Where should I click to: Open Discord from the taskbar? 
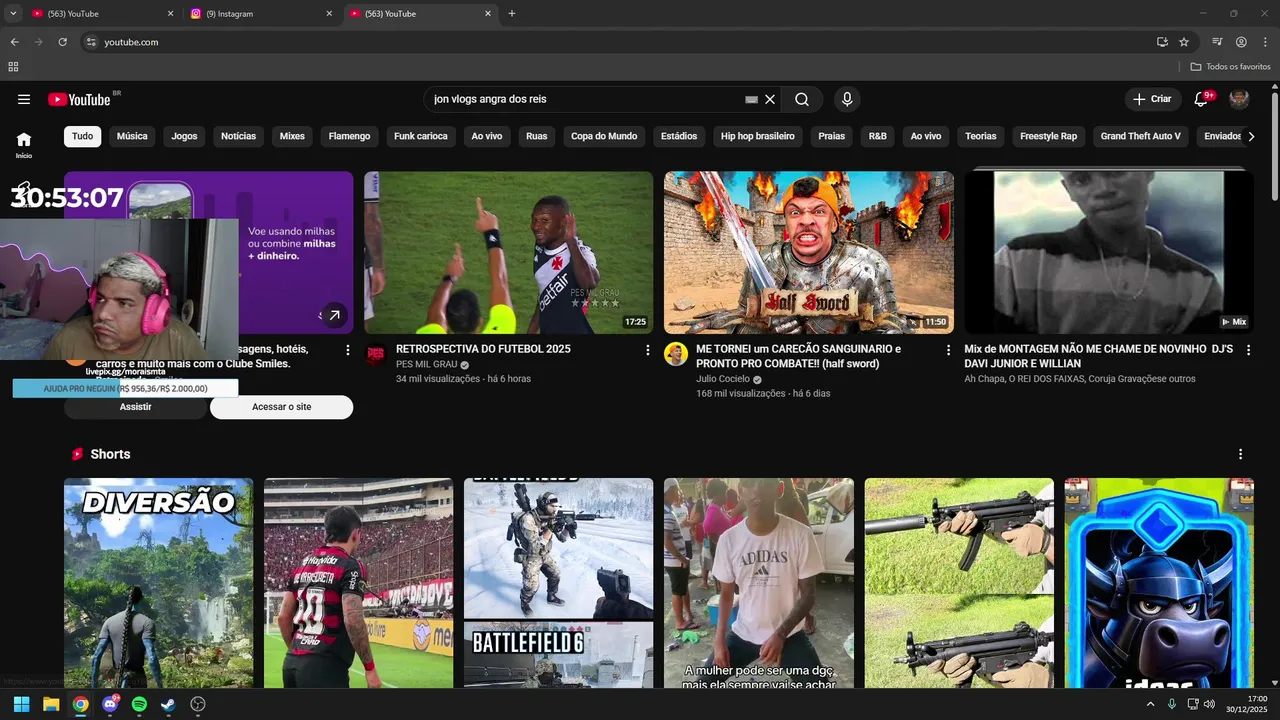[x=110, y=704]
